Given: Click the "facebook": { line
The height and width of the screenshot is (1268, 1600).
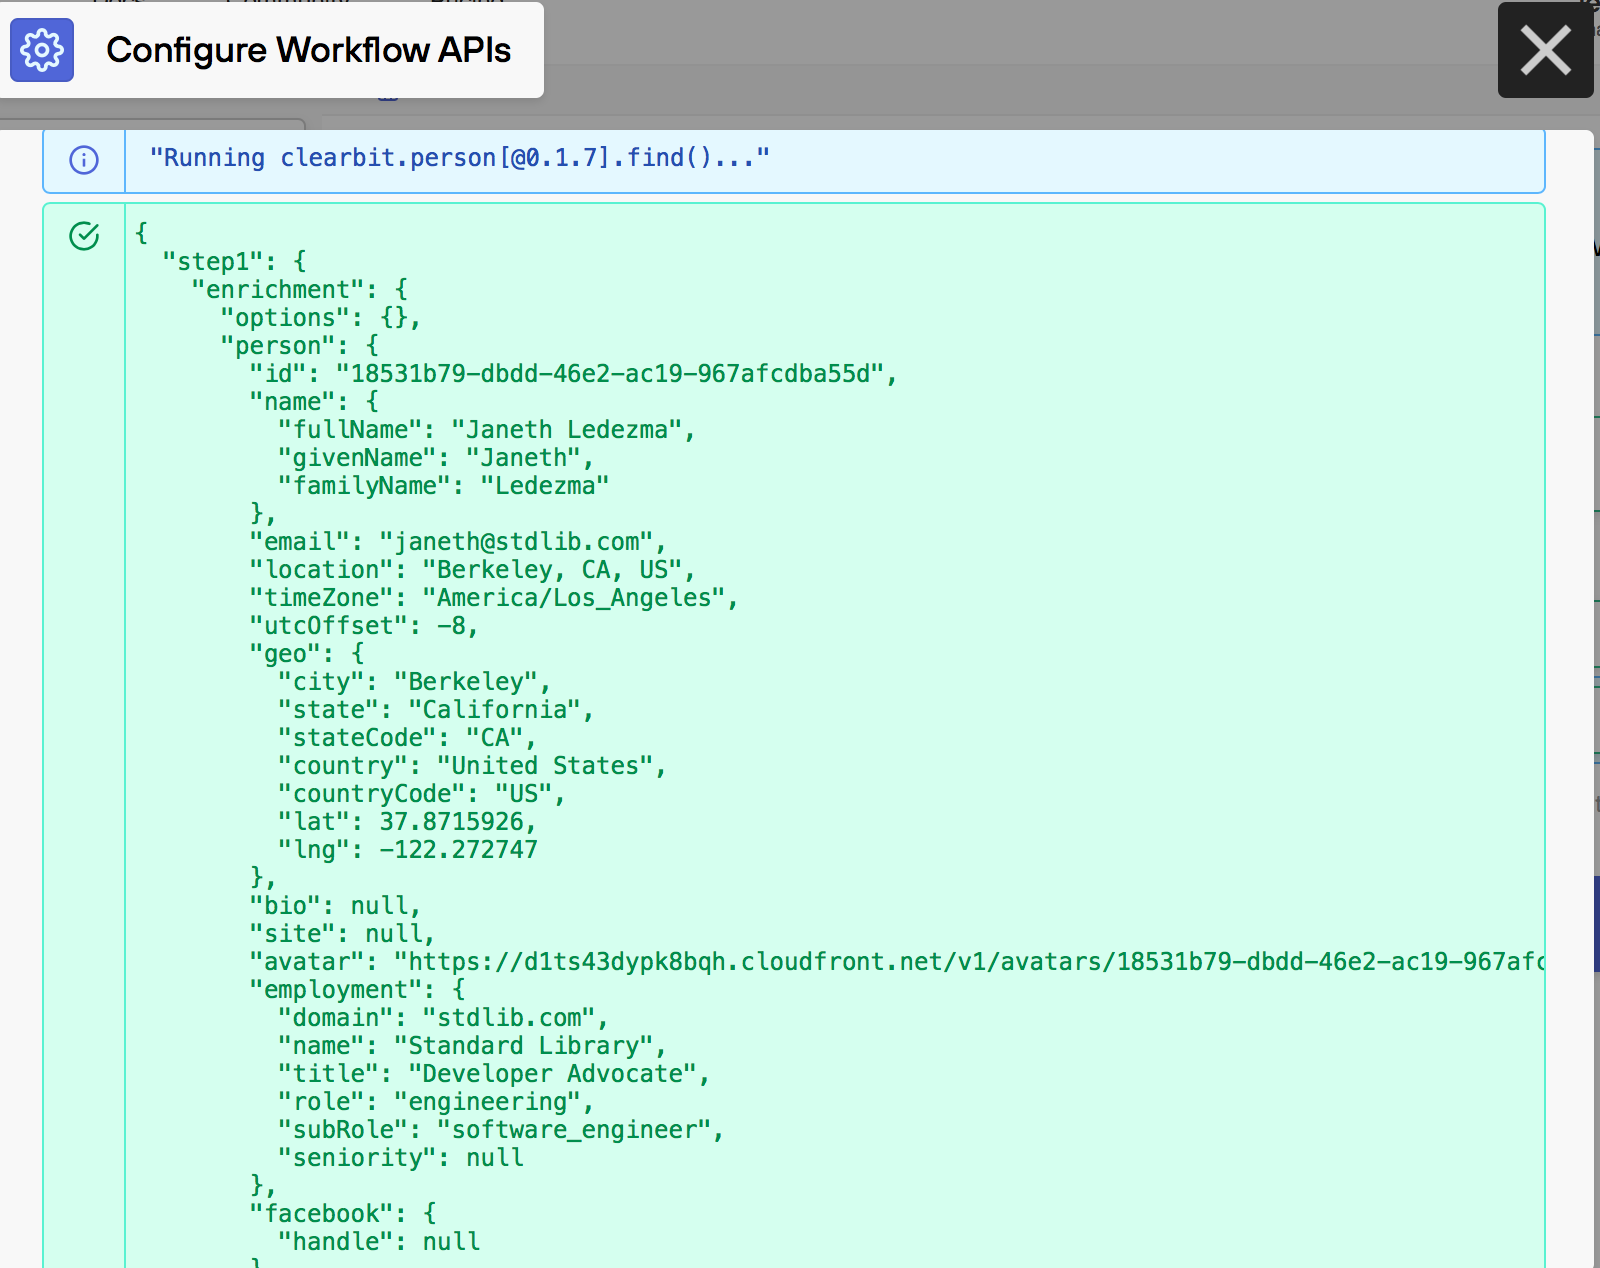Looking at the screenshot, I should click(x=343, y=1214).
